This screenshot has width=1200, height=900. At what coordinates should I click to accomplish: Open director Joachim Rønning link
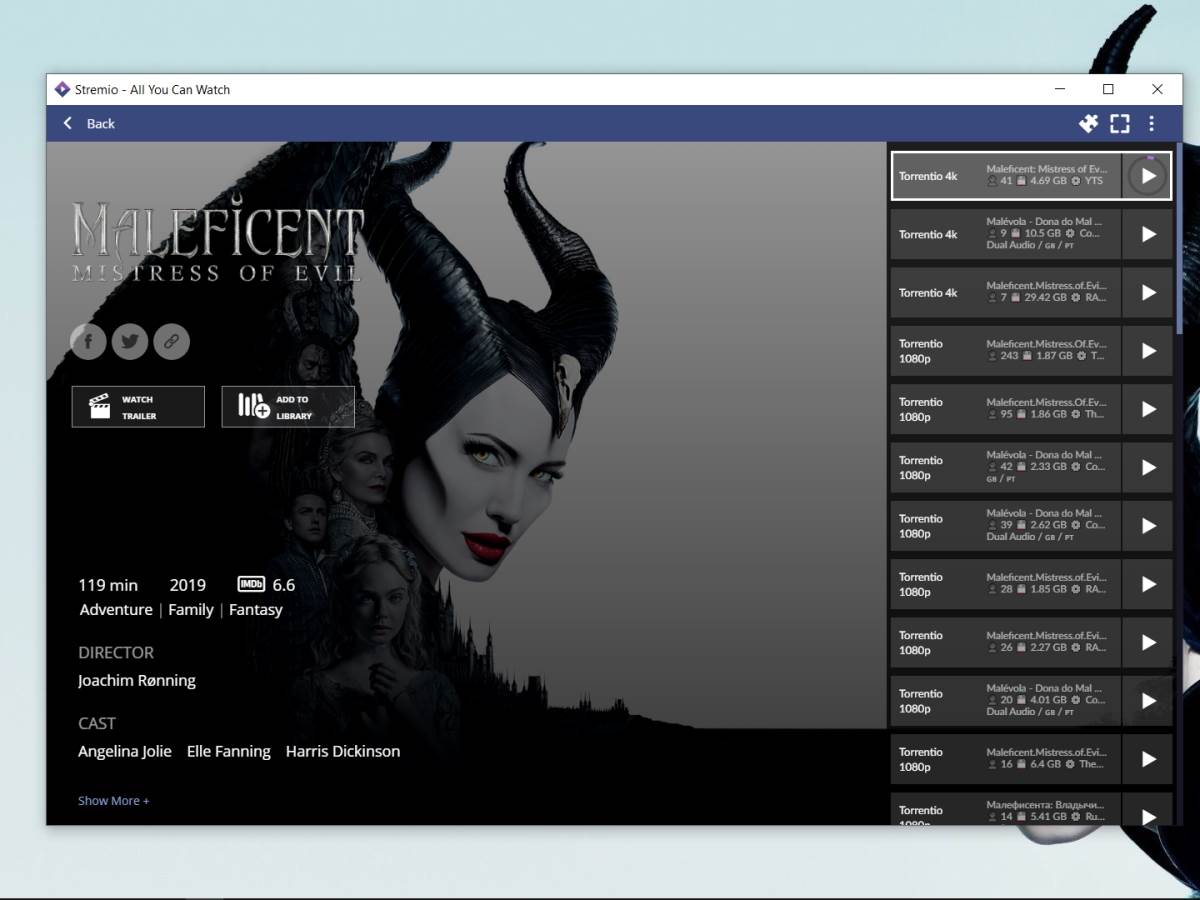coord(137,681)
